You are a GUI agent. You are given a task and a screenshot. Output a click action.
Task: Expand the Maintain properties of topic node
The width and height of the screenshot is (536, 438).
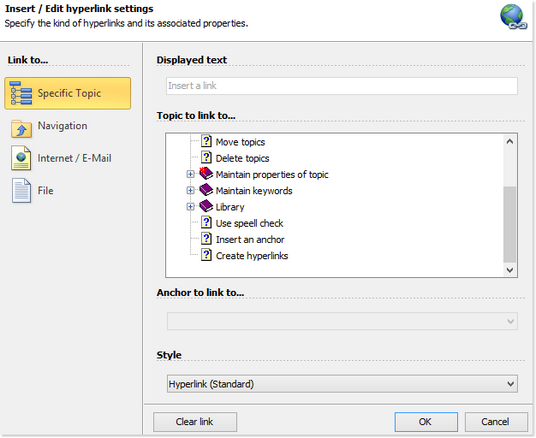click(x=190, y=174)
